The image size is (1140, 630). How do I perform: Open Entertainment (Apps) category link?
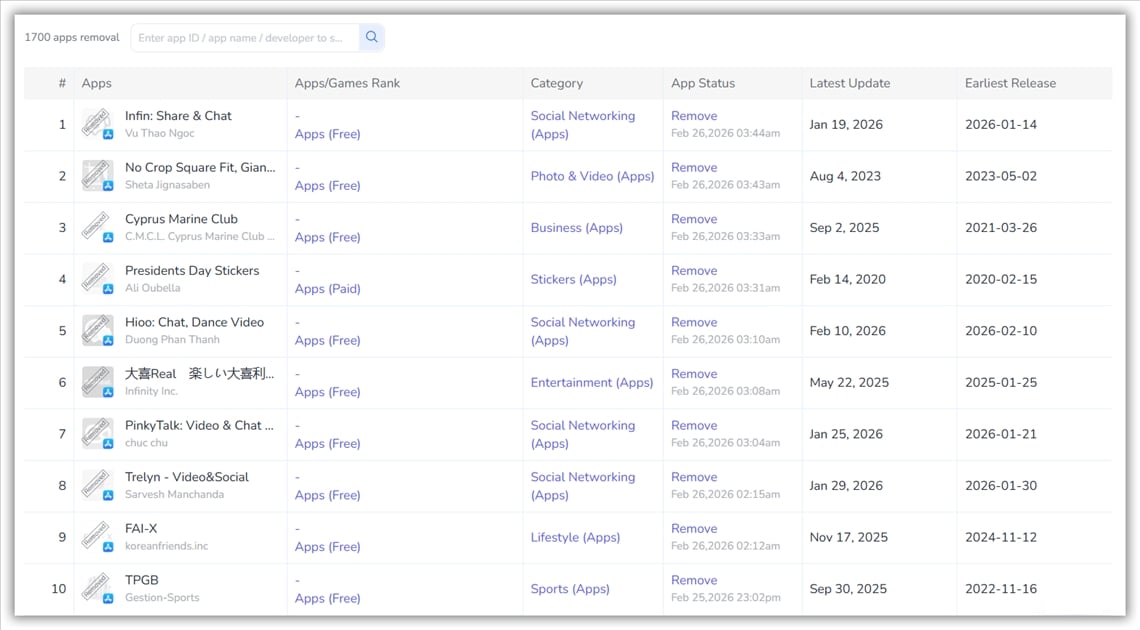tap(591, 383)
